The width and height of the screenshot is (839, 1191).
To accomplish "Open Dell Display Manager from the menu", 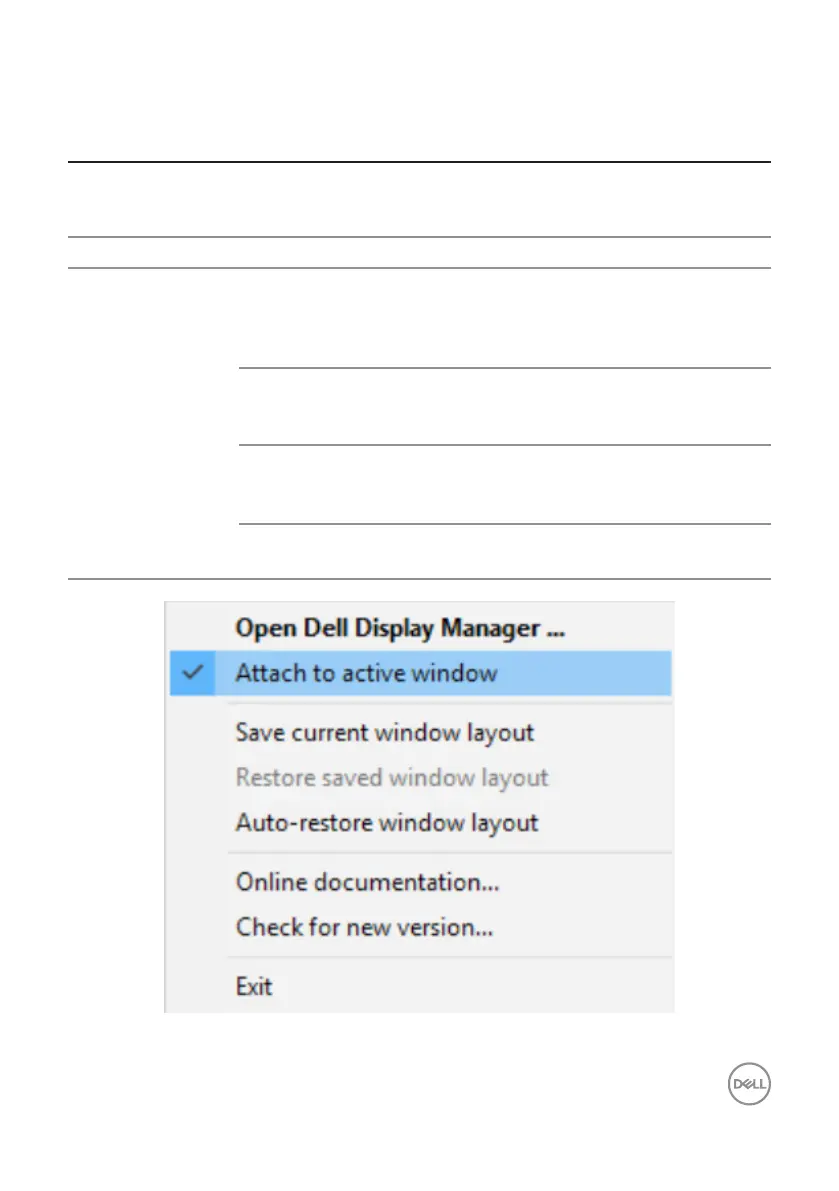I will click(x=399, y=628).
